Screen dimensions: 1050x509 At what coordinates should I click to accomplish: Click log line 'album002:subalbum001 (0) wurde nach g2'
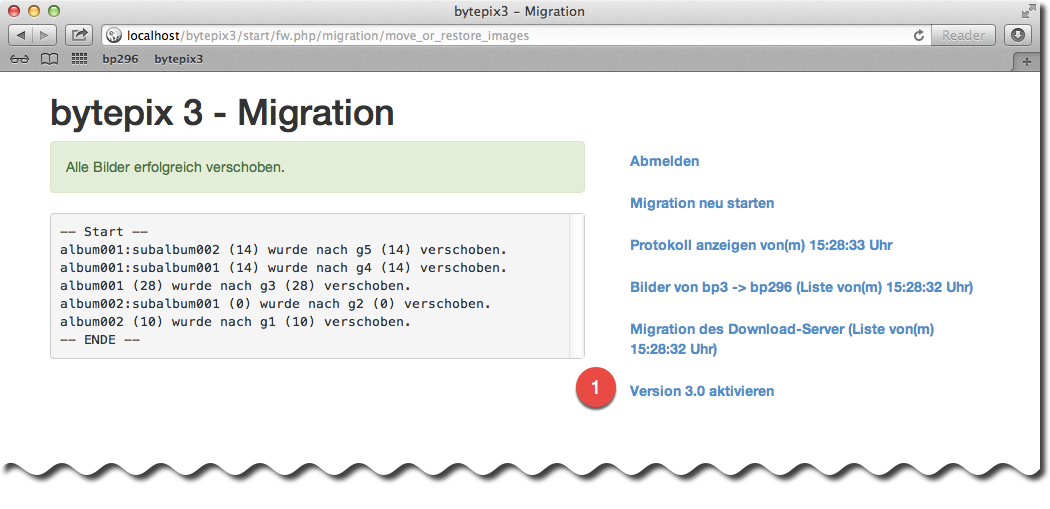pyautogui.click(x=275, y=304)
